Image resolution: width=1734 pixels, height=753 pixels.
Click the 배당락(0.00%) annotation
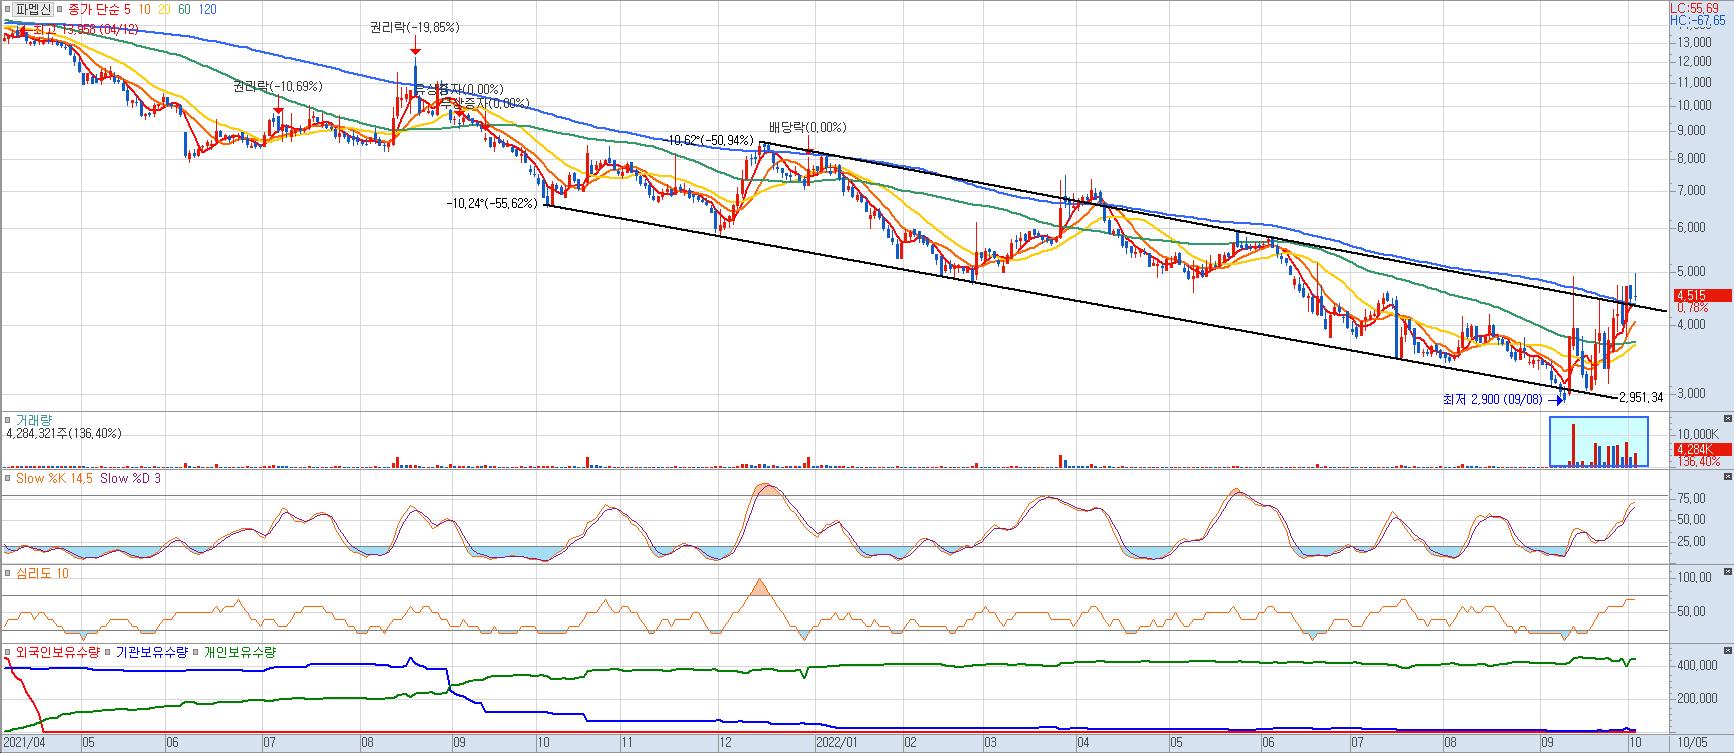click(807, 128)
